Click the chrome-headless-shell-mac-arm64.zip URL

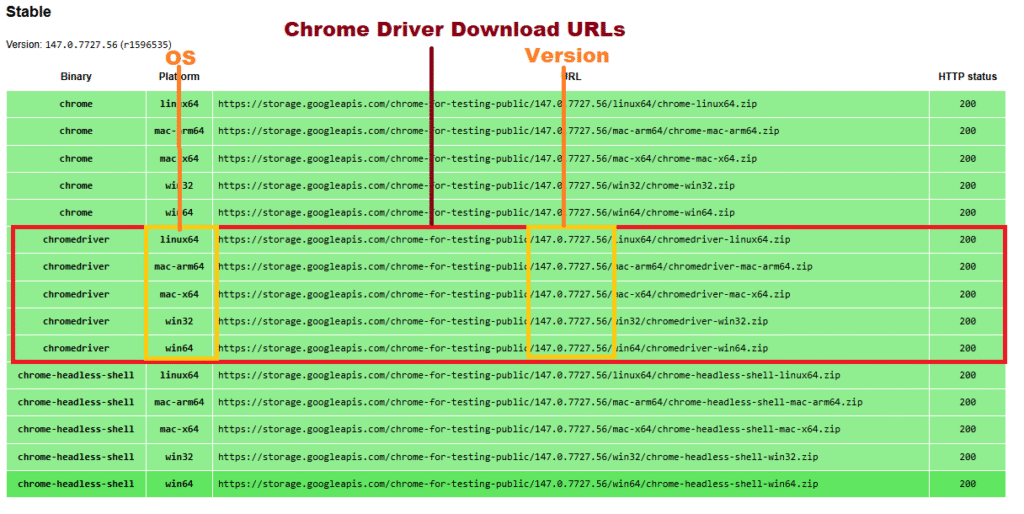tap(540, 402)
